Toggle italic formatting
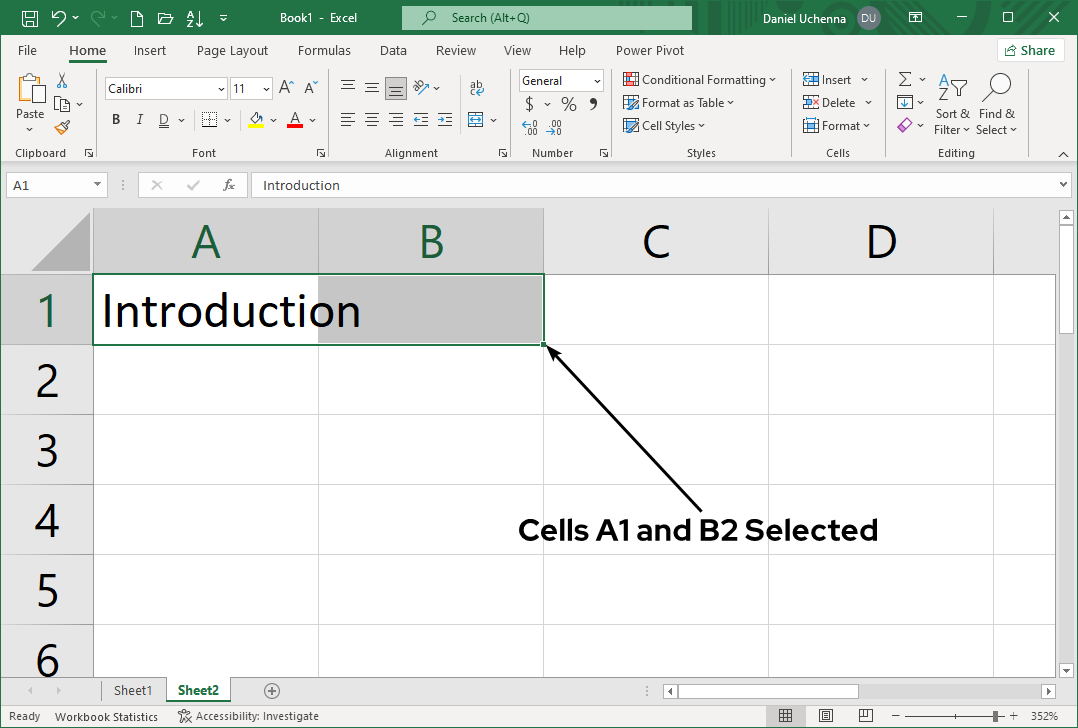 point(139,119)
